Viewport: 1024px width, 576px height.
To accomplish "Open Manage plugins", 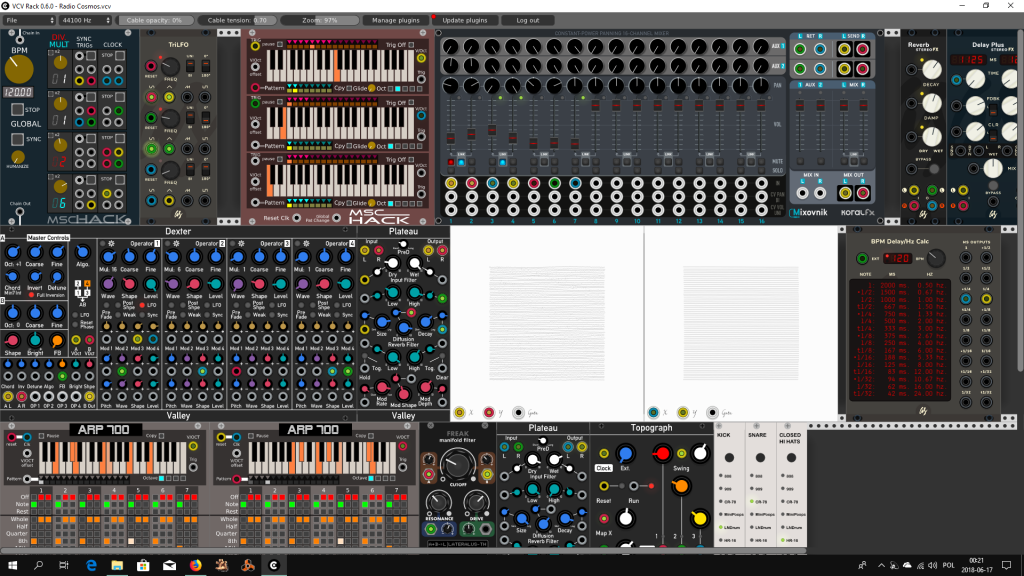I will (395, 20).
